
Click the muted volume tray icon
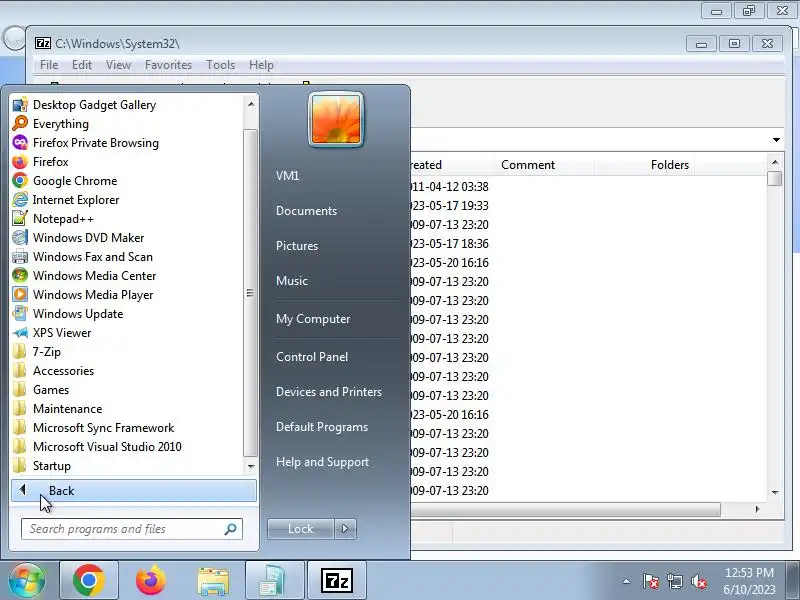click(x=698, y=581)
